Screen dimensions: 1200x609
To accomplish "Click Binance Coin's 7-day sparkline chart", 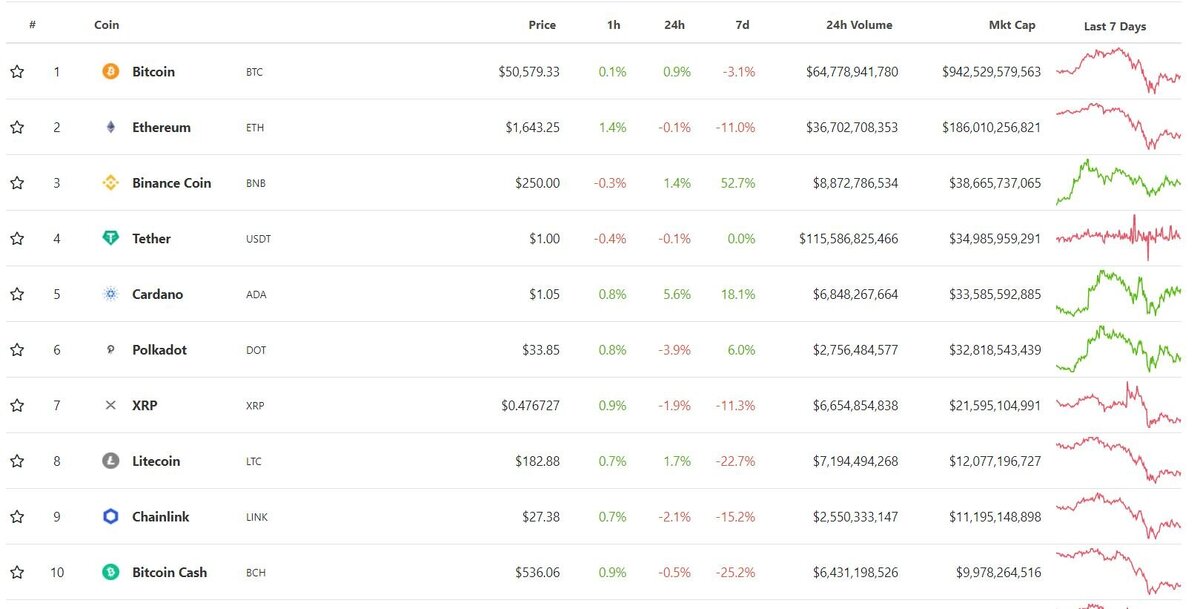I will click(x=1117, y=183).
